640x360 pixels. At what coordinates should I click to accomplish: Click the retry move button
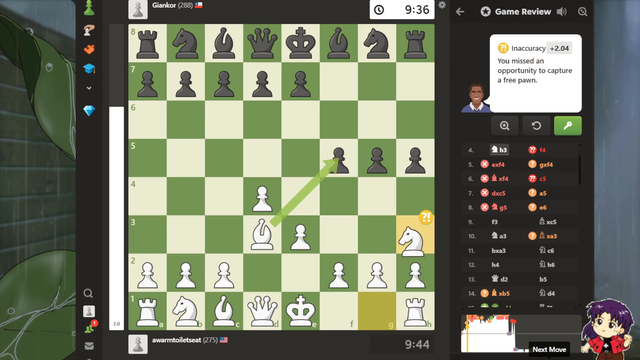pyautogui.click(x=536, y=126)
